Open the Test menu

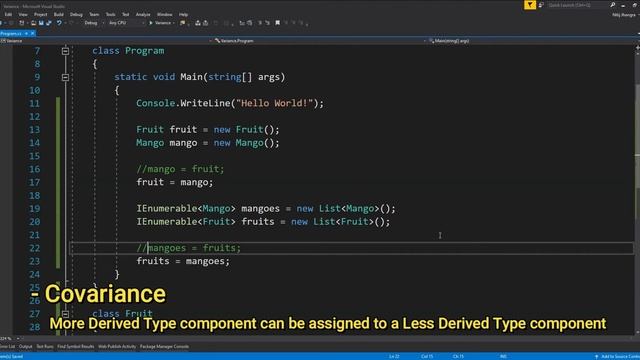tap(125, 14)
